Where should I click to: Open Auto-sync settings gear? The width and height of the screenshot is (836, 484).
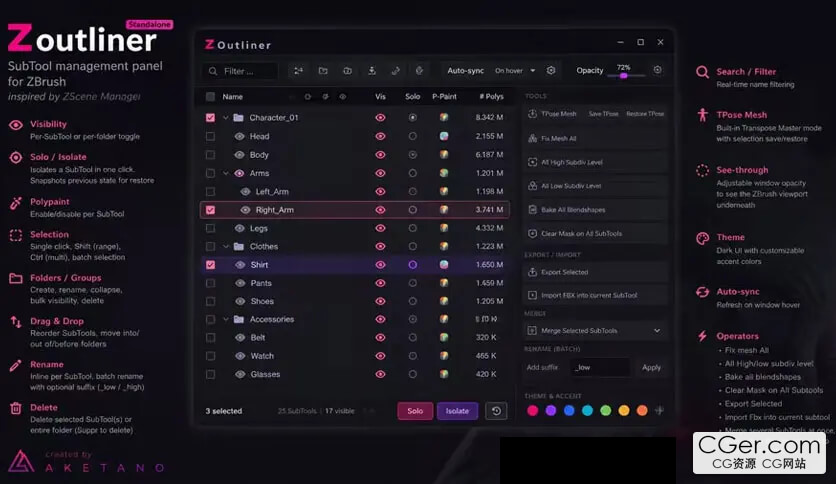click(x=551, y=70)
